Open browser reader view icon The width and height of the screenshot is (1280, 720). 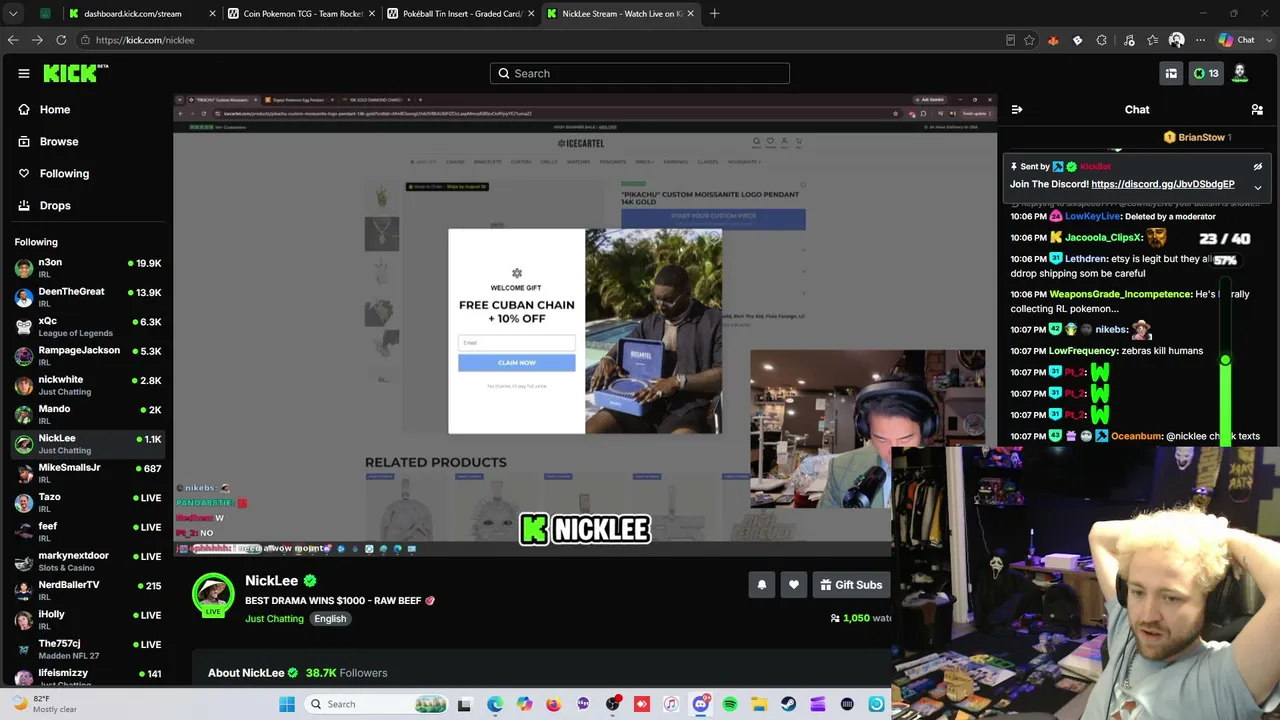coord(1011,40)
